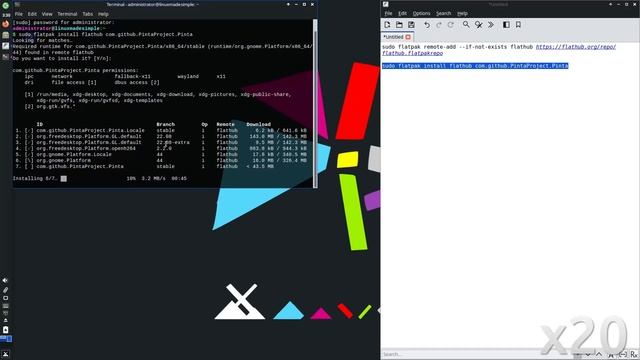Click the first Redo arrow in editor toolbar
Image resolution: width=640 pixels, height=360 pixels.
point(439,25)
